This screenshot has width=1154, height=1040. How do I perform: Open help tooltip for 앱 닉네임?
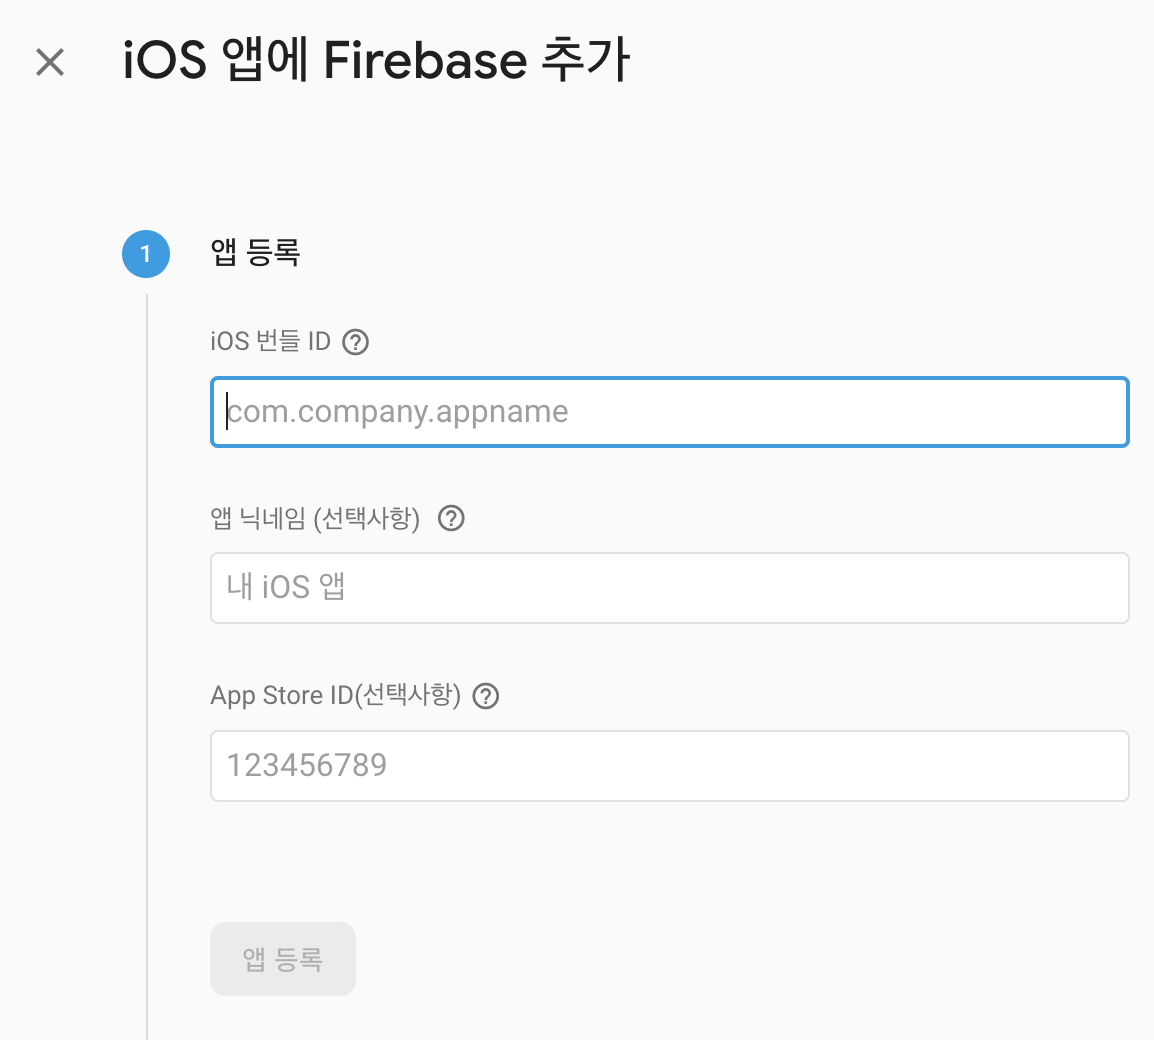451,519
